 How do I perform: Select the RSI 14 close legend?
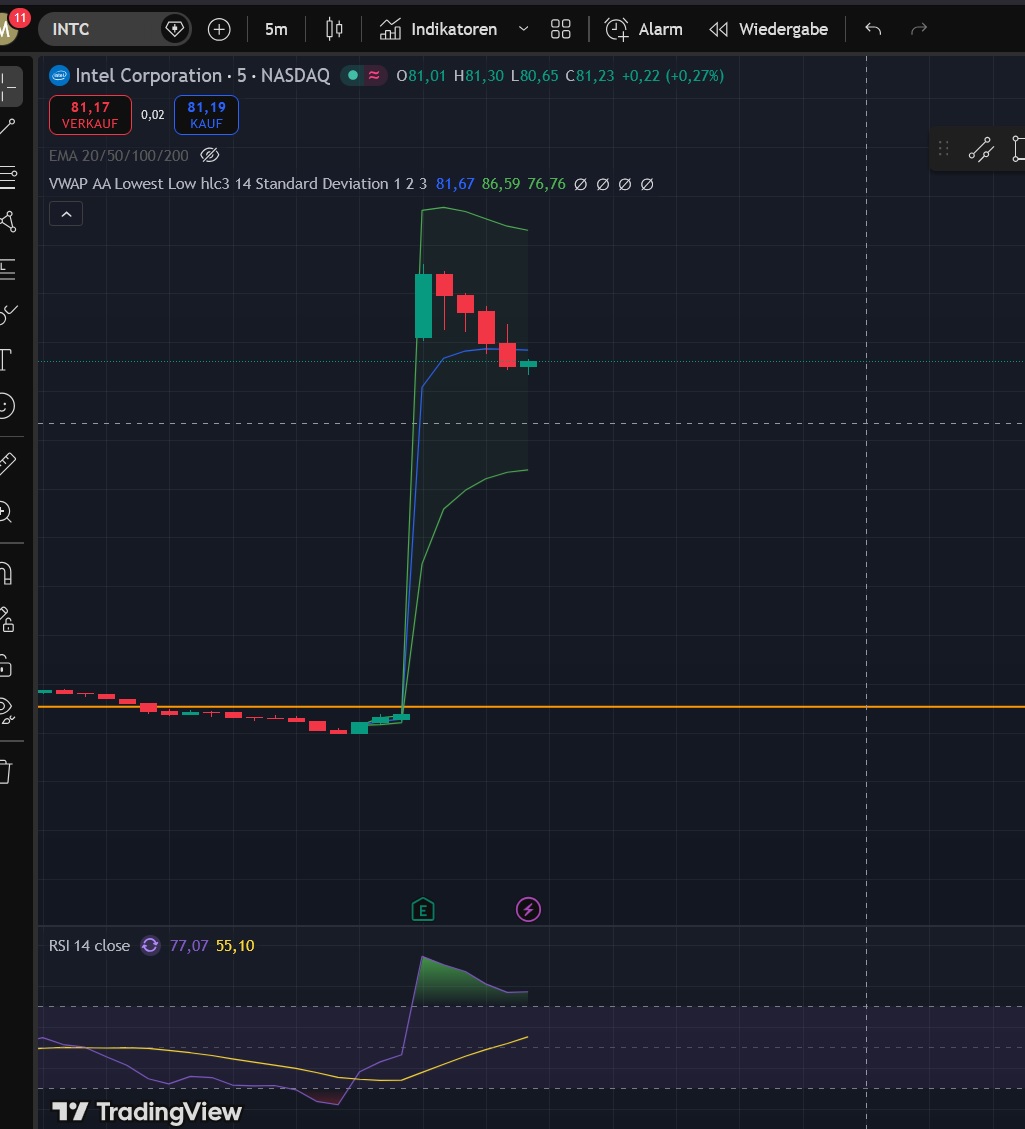coord(89,946)
